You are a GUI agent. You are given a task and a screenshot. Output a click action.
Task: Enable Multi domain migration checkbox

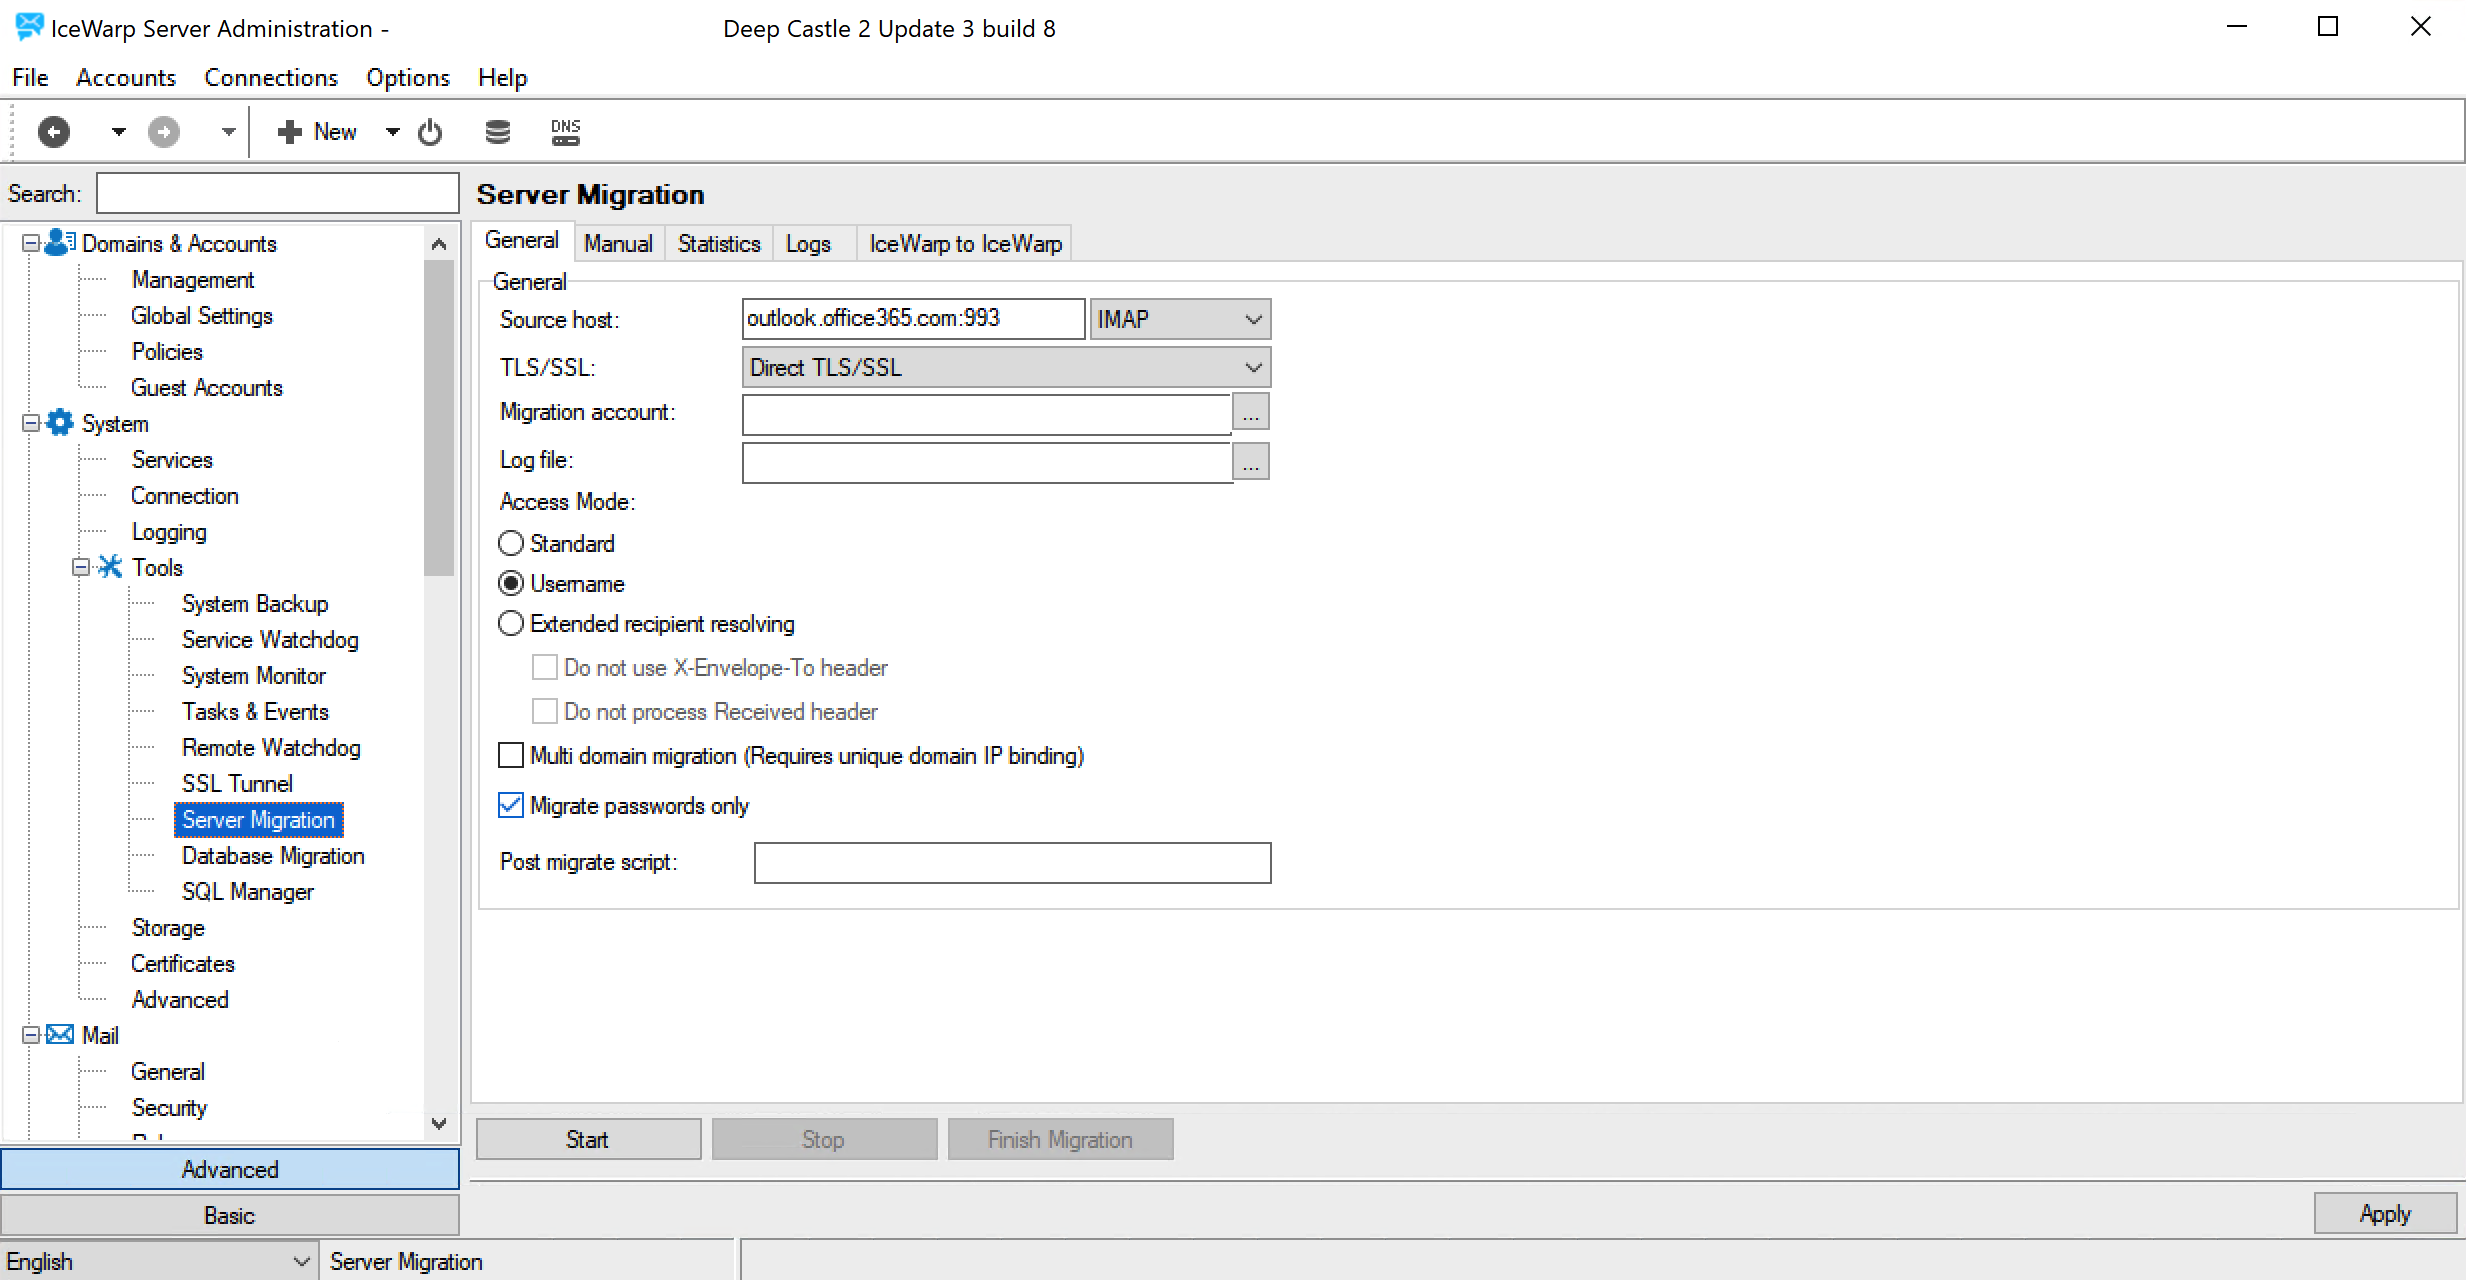click(511, 755)
